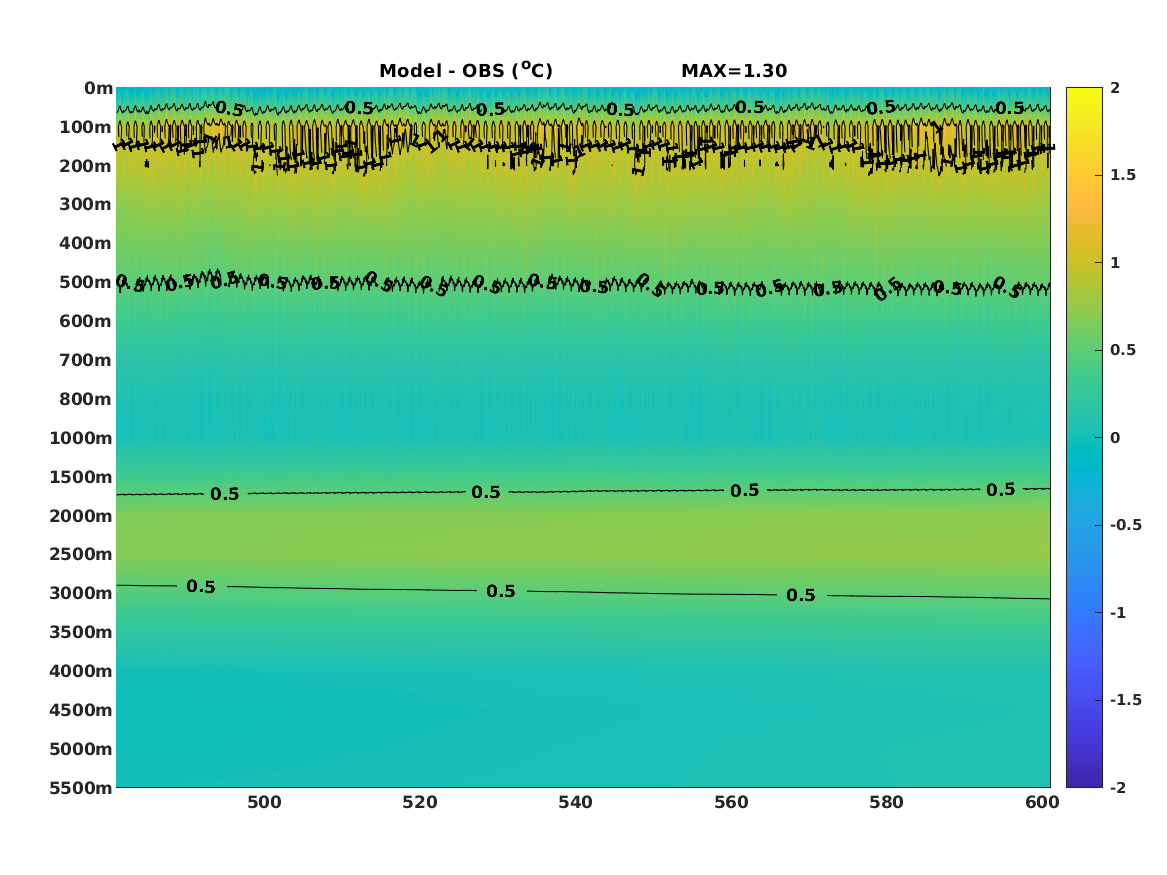
Task: Select the colorbar tick label "1.5"
Action: [1123, 175]
